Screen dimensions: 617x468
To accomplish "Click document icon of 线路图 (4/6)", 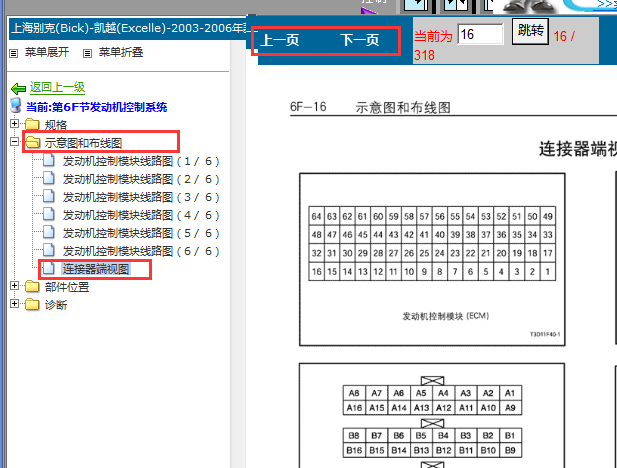I will (x=49, y=215).
